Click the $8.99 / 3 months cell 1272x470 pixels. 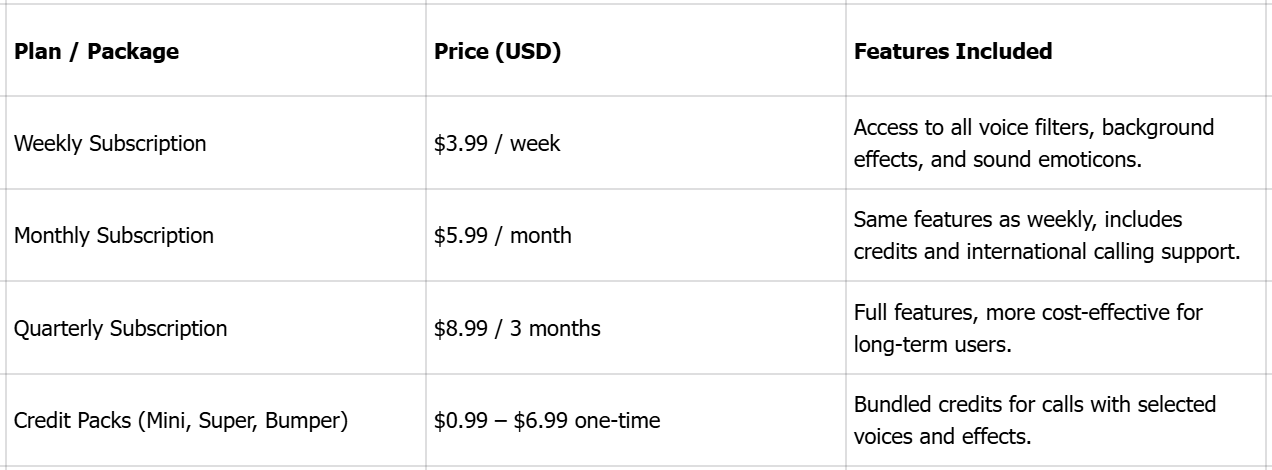(517, 328)
